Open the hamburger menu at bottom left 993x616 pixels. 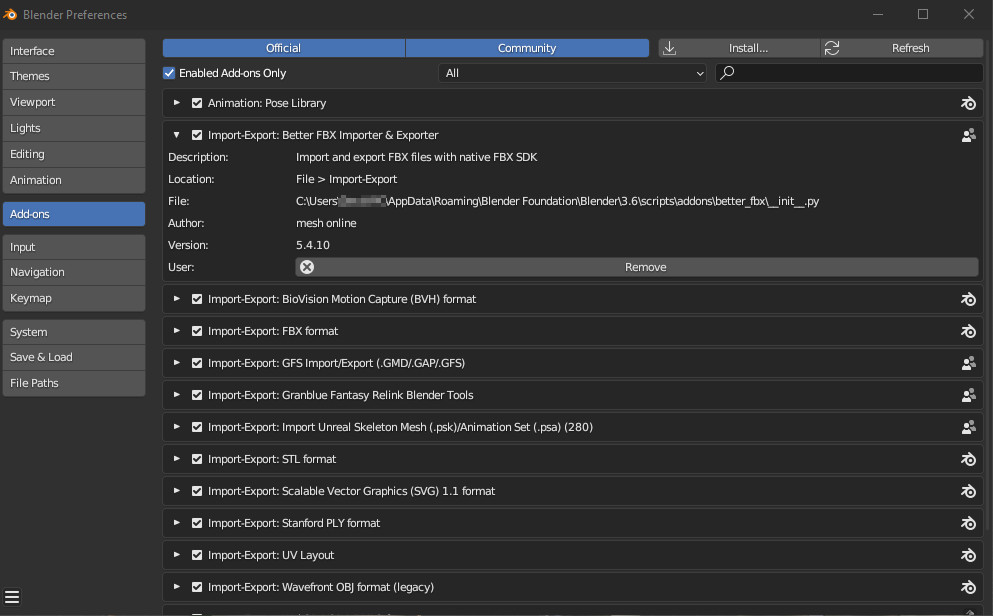[x=12, y=598]
